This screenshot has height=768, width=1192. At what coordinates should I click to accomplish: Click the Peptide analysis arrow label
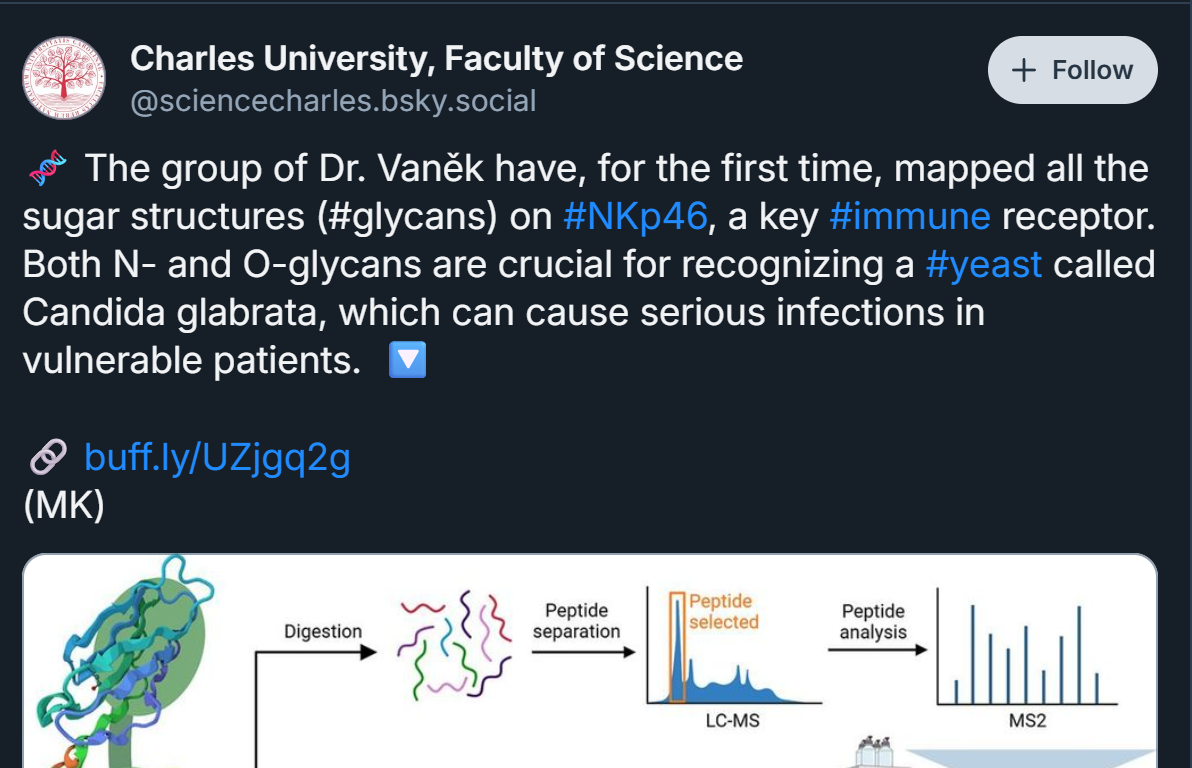click(873, 622)
